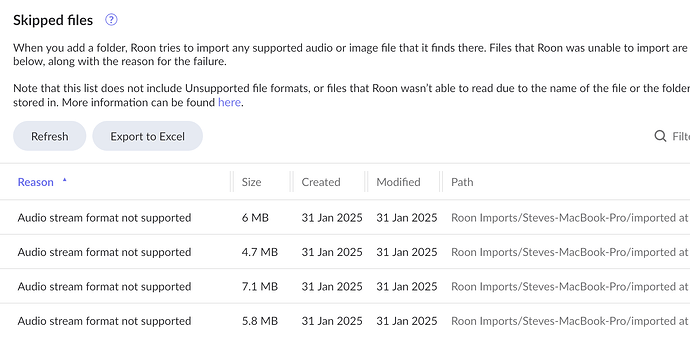Open the Skipped files help icon
Image resolution: width=690 pixels, height=362 pixels.
tap(111, 20)
